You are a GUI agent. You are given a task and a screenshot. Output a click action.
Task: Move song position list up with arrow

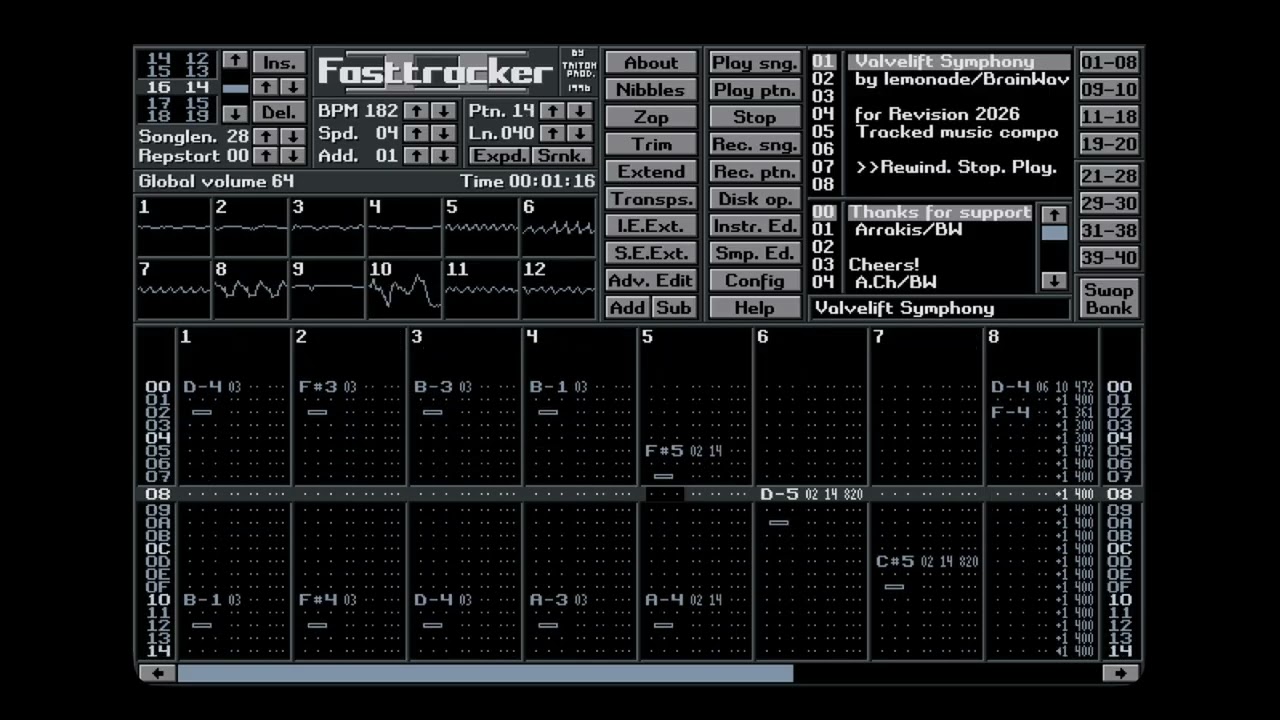235,60
